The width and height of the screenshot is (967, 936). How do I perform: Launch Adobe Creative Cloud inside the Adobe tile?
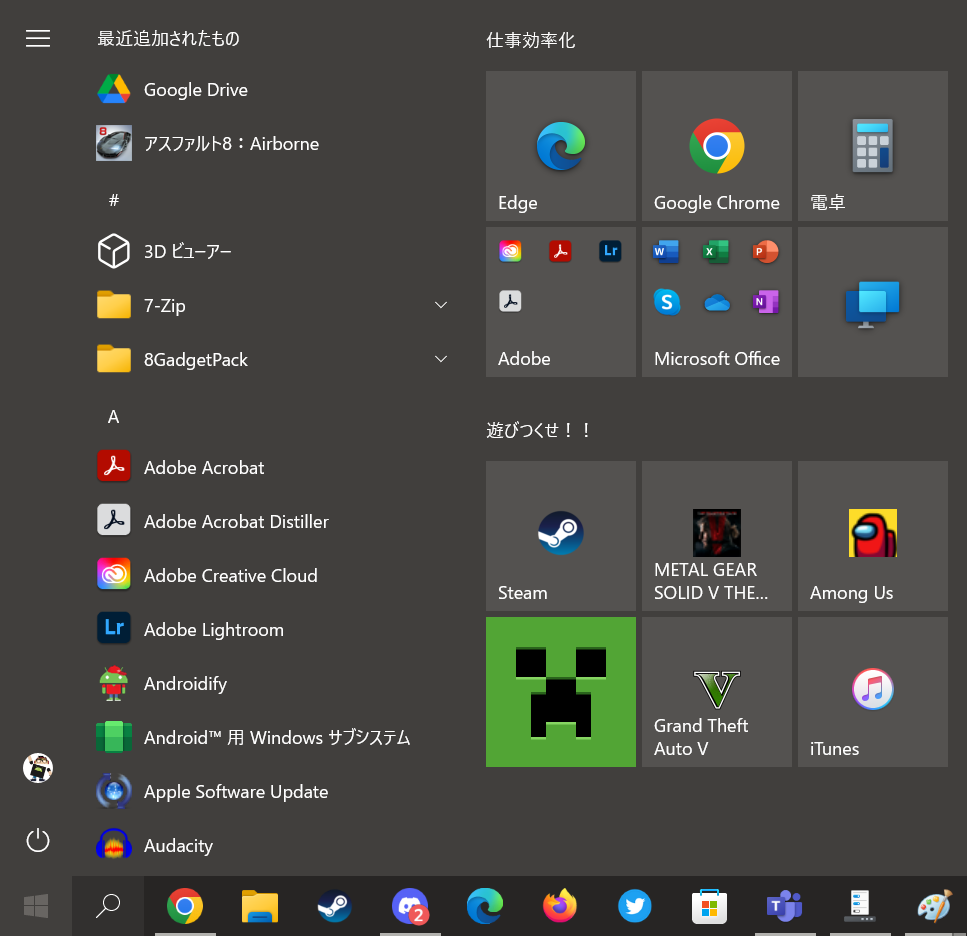510,251
